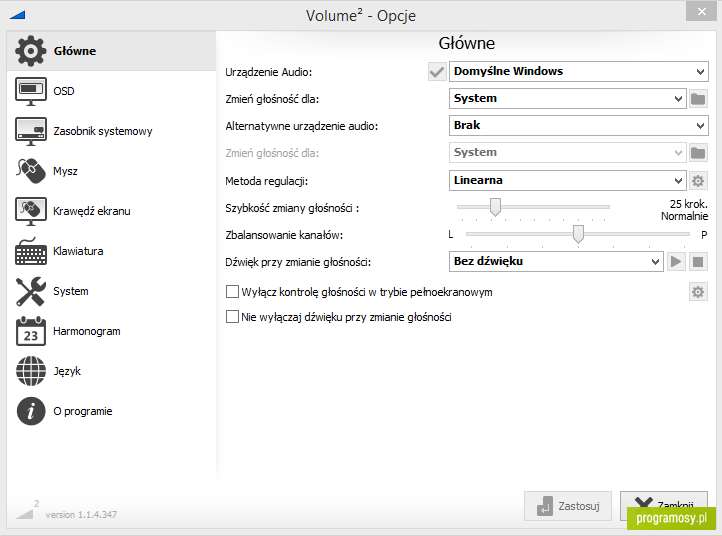
Task: Switch to the OSD section
Action: pyautogui.click(x=111, y=91)
